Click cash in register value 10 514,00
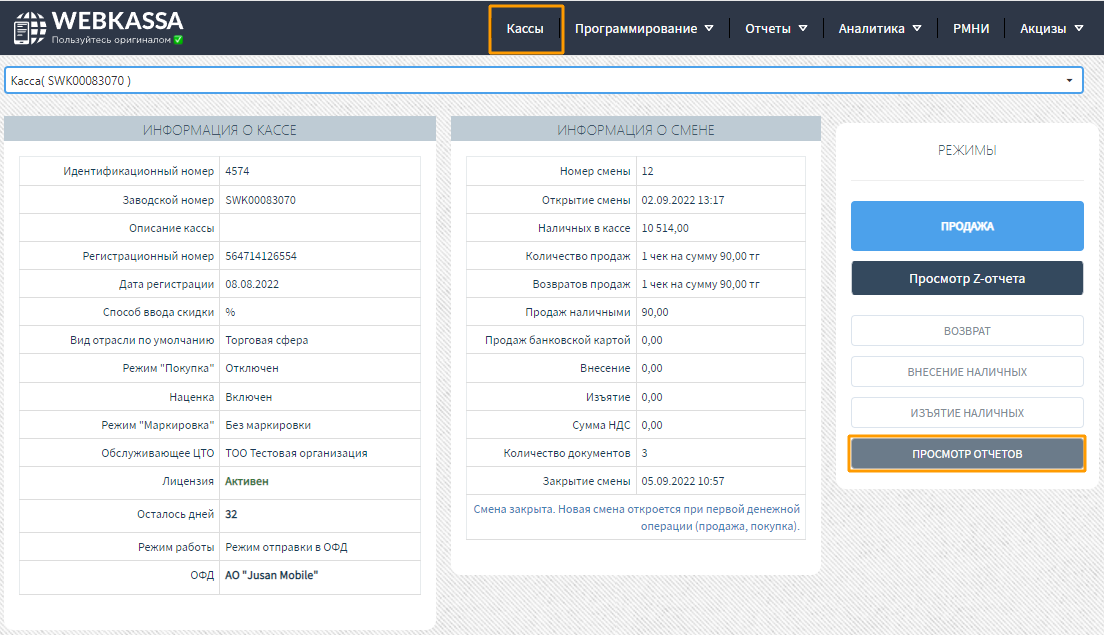Viewport: 1104px width, 635px height. tap(665, 228)
